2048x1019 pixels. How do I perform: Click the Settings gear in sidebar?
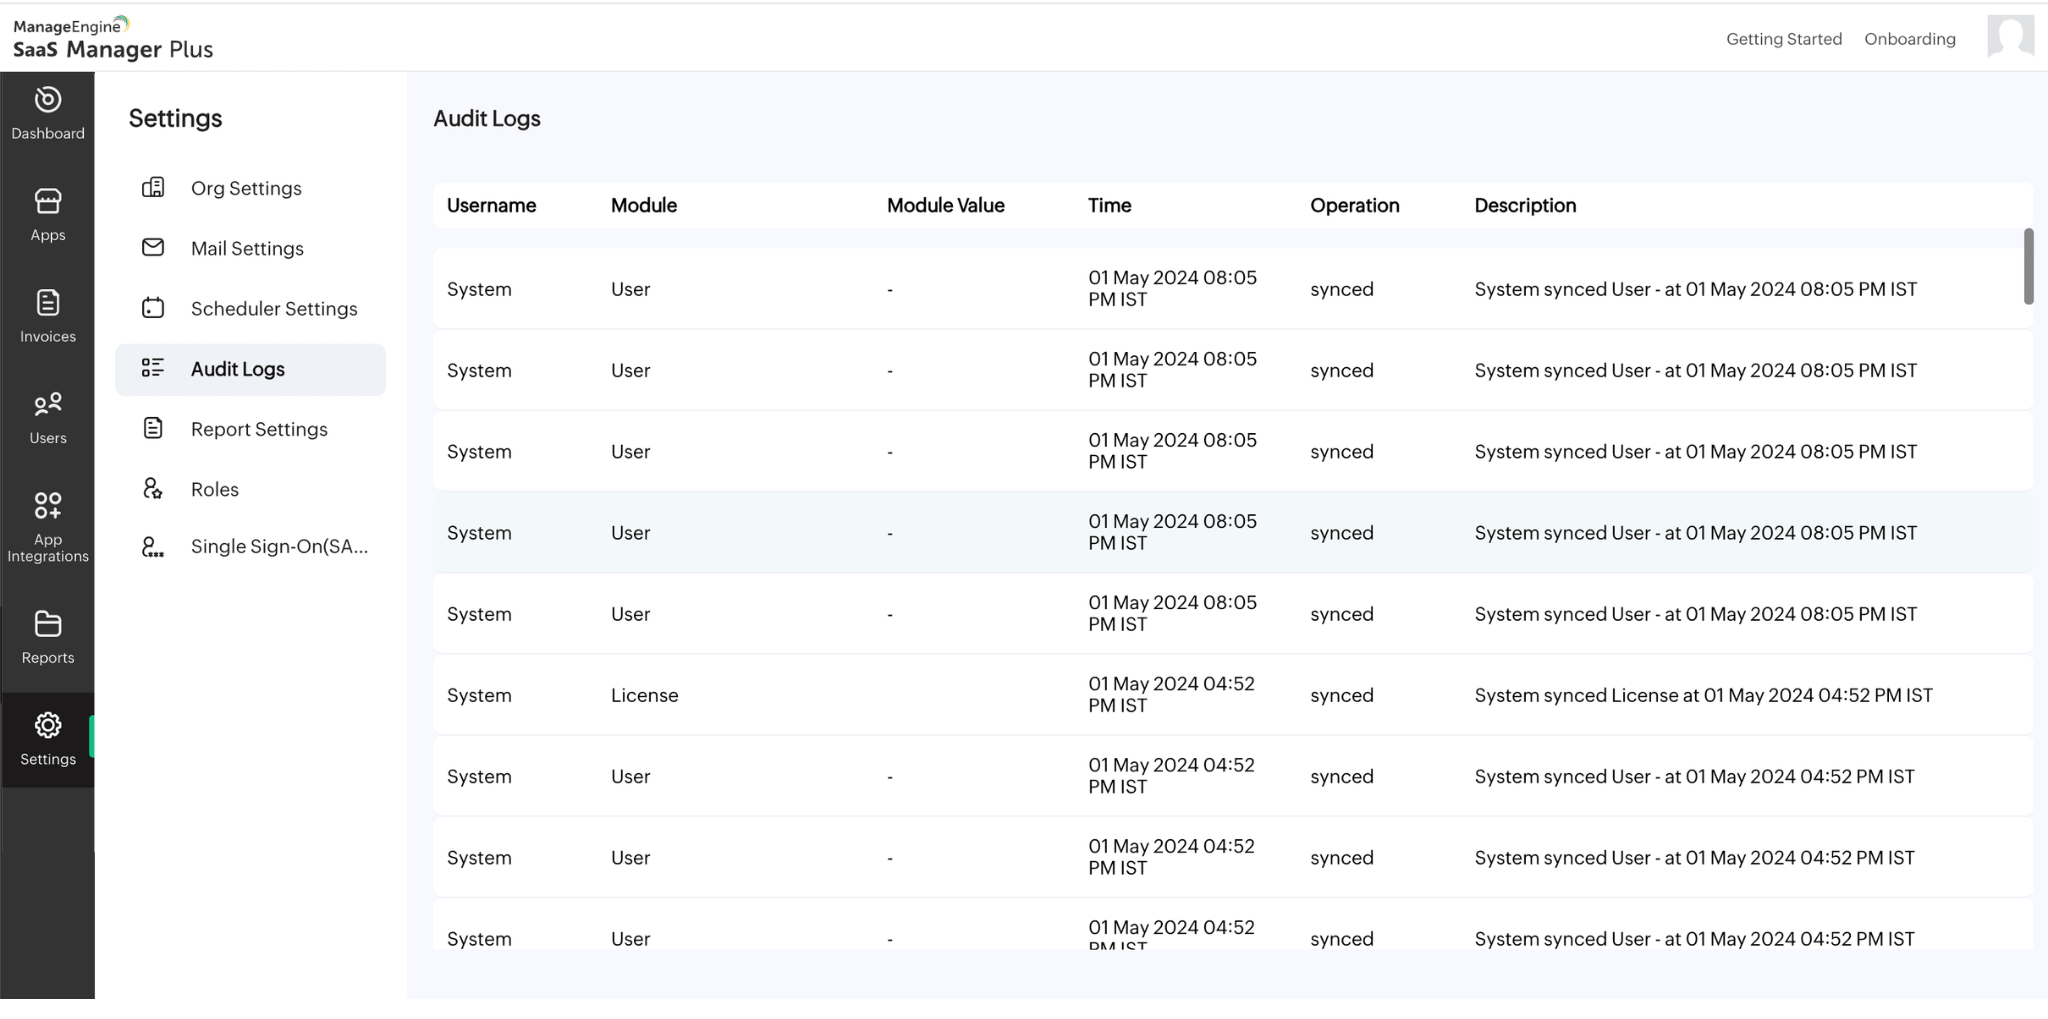point(47,738)
